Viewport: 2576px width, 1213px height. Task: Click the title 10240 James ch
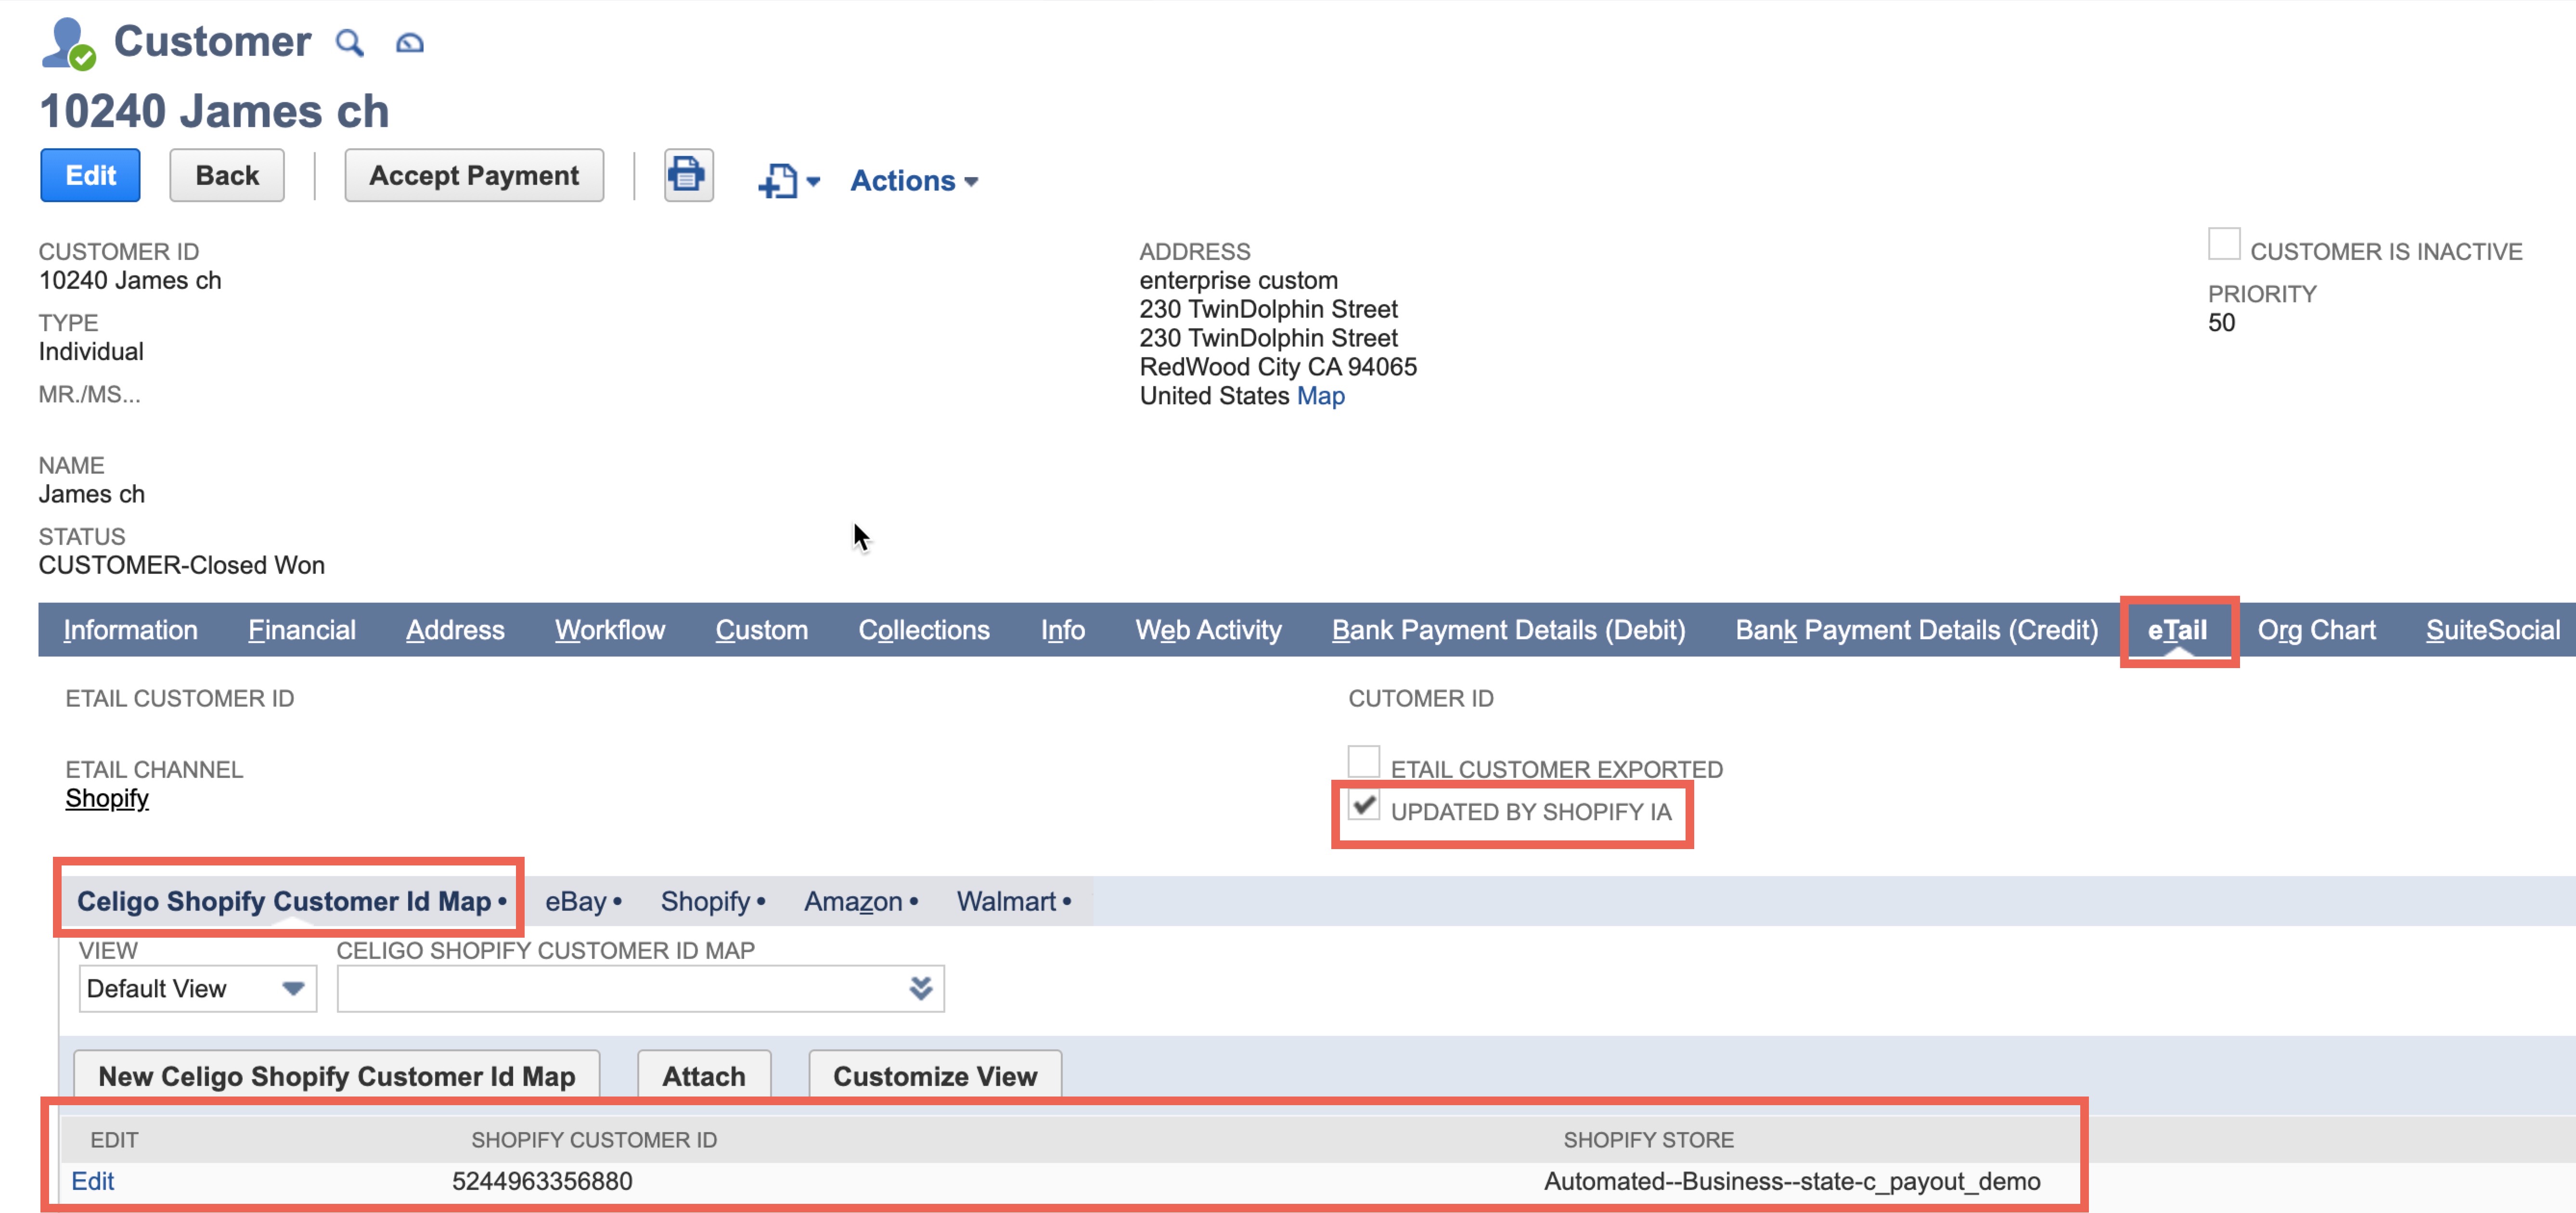(x=214, y=111)
